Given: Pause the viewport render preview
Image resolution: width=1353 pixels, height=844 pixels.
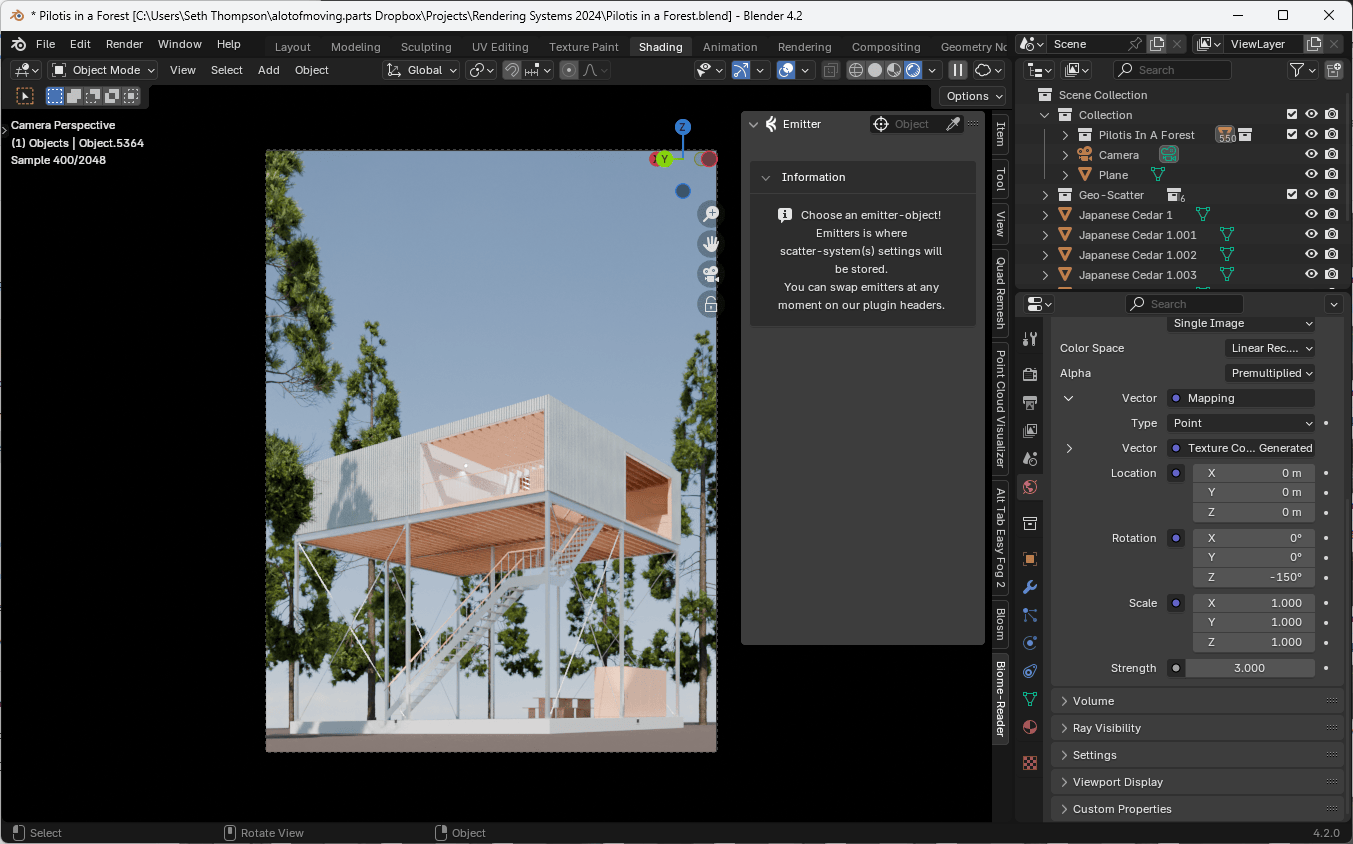Looking at the screenshot, I should (957, 70).
